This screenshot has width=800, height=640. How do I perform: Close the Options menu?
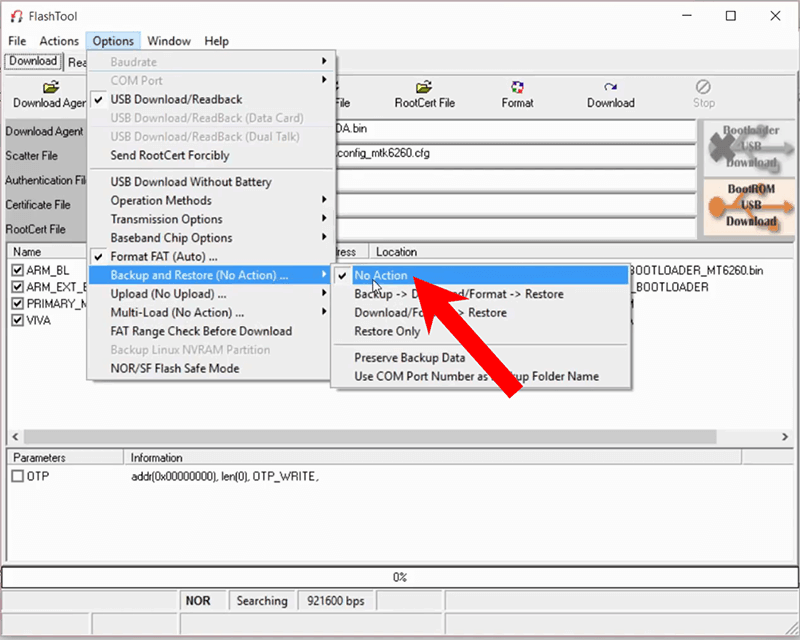point(113,41)
